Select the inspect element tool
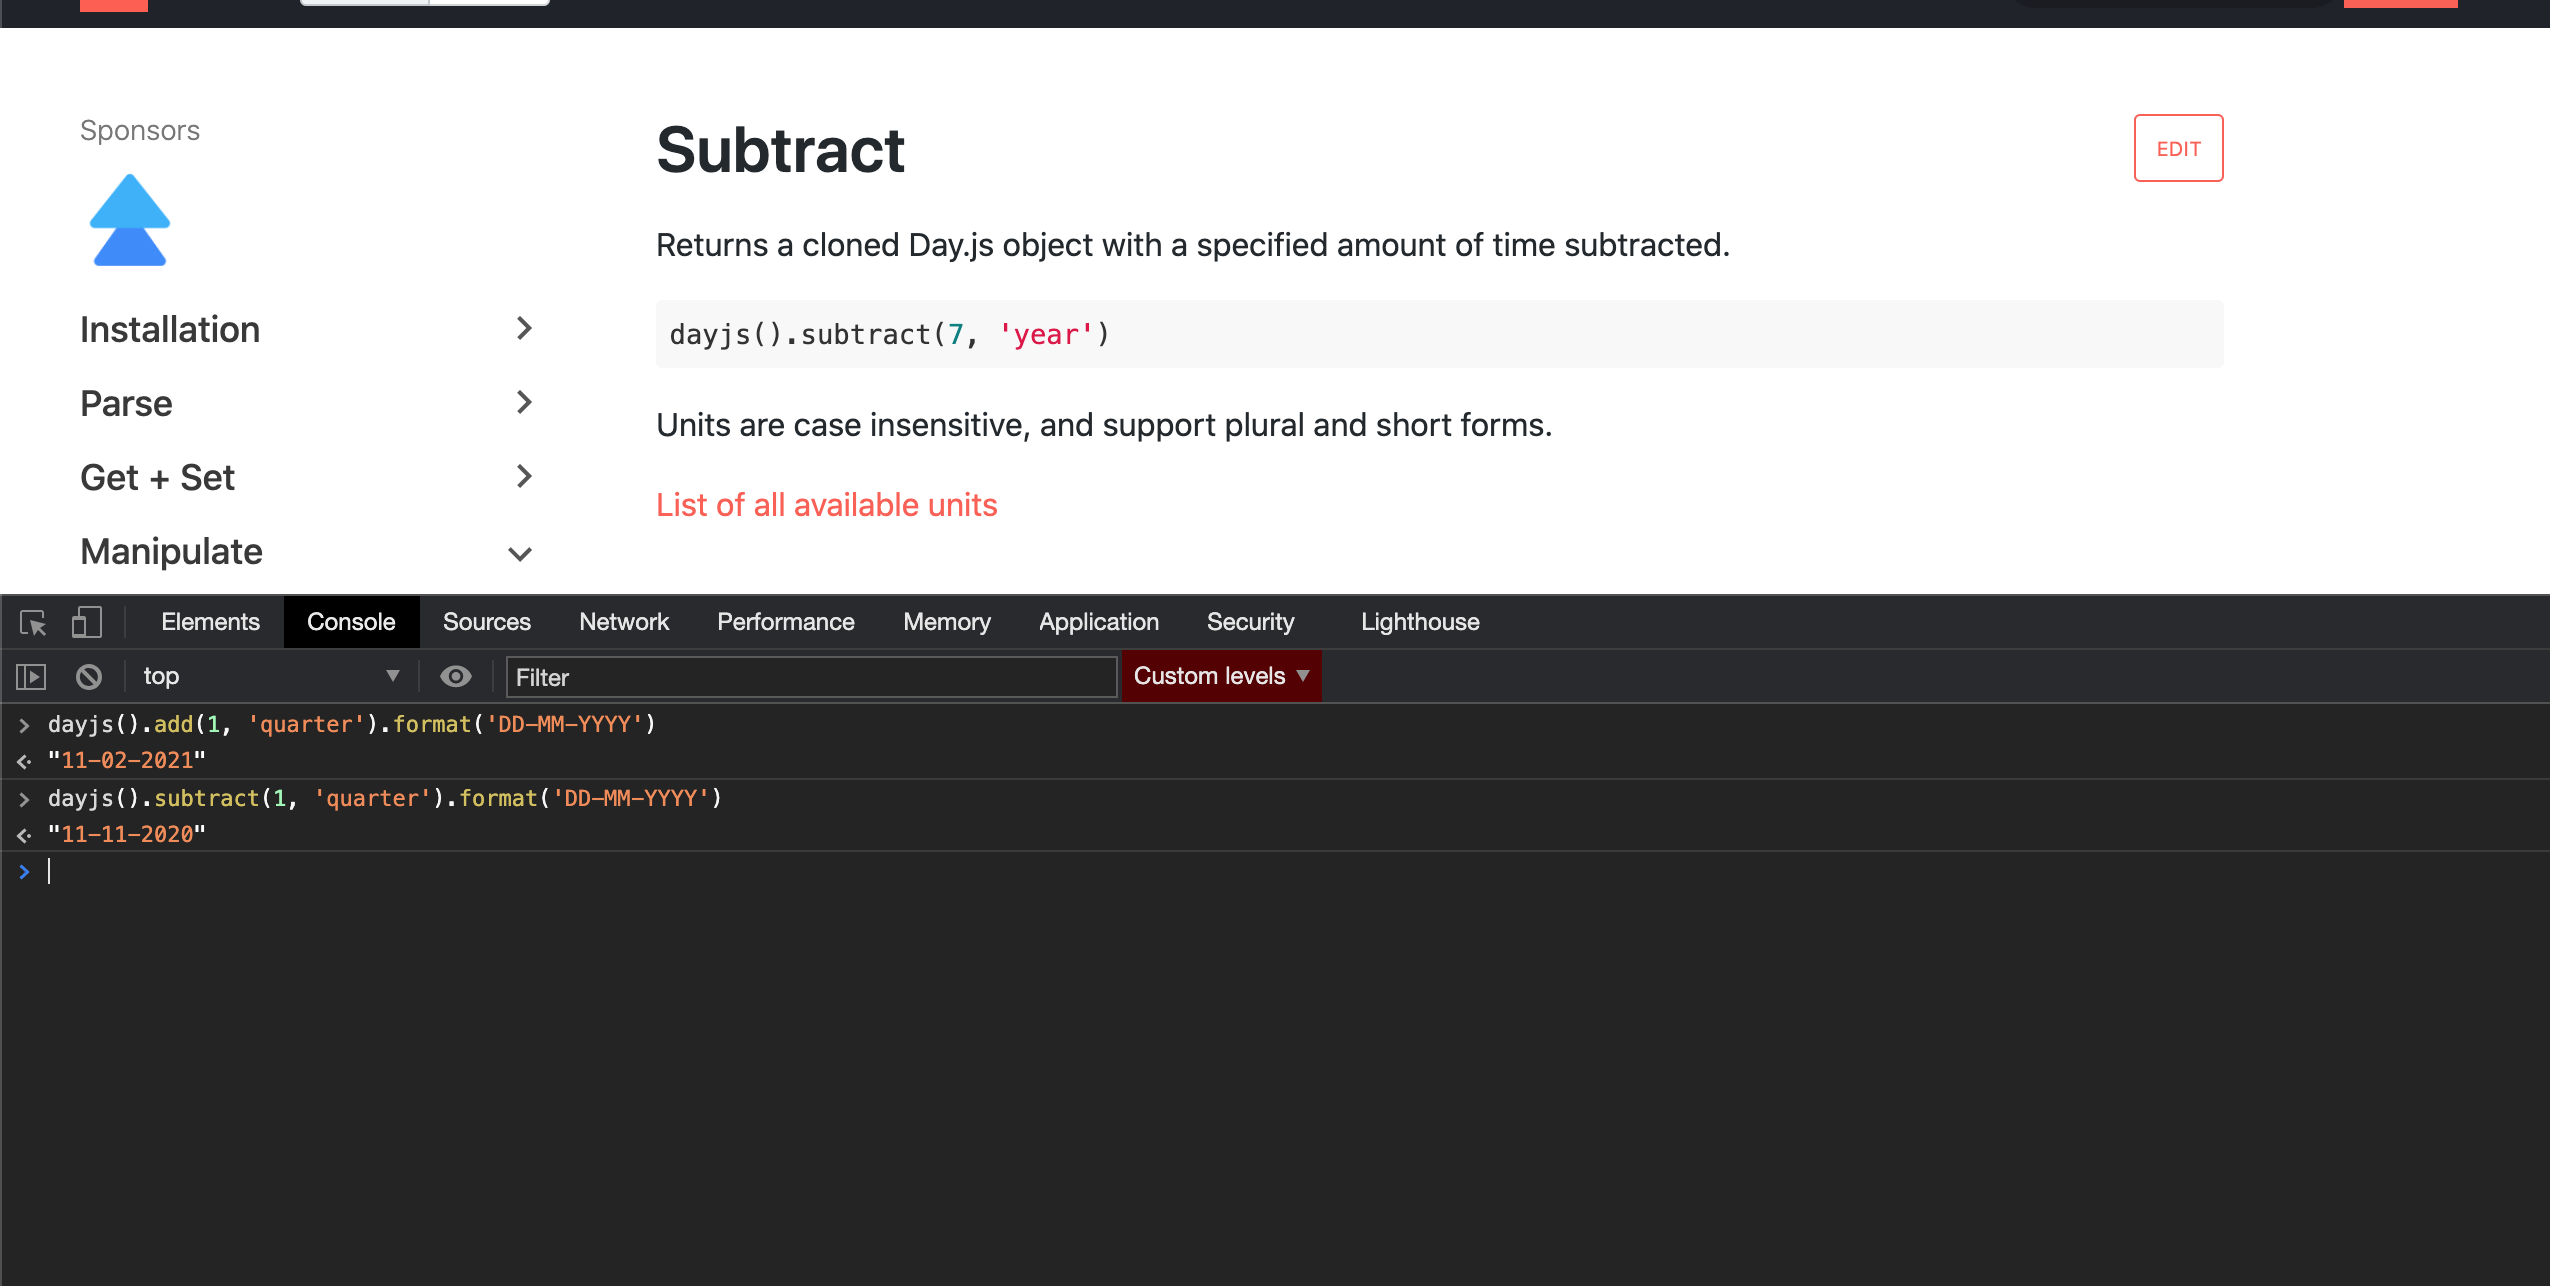The height and width of the screenshot is (1286, 2550). point(33,622)
